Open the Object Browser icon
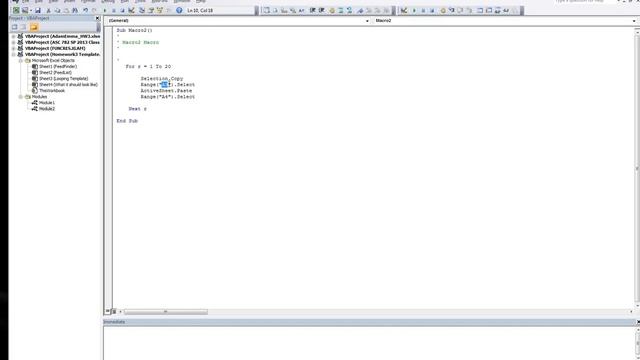The height and width of the screenshot is (360, 640). (x=160, y=10)
